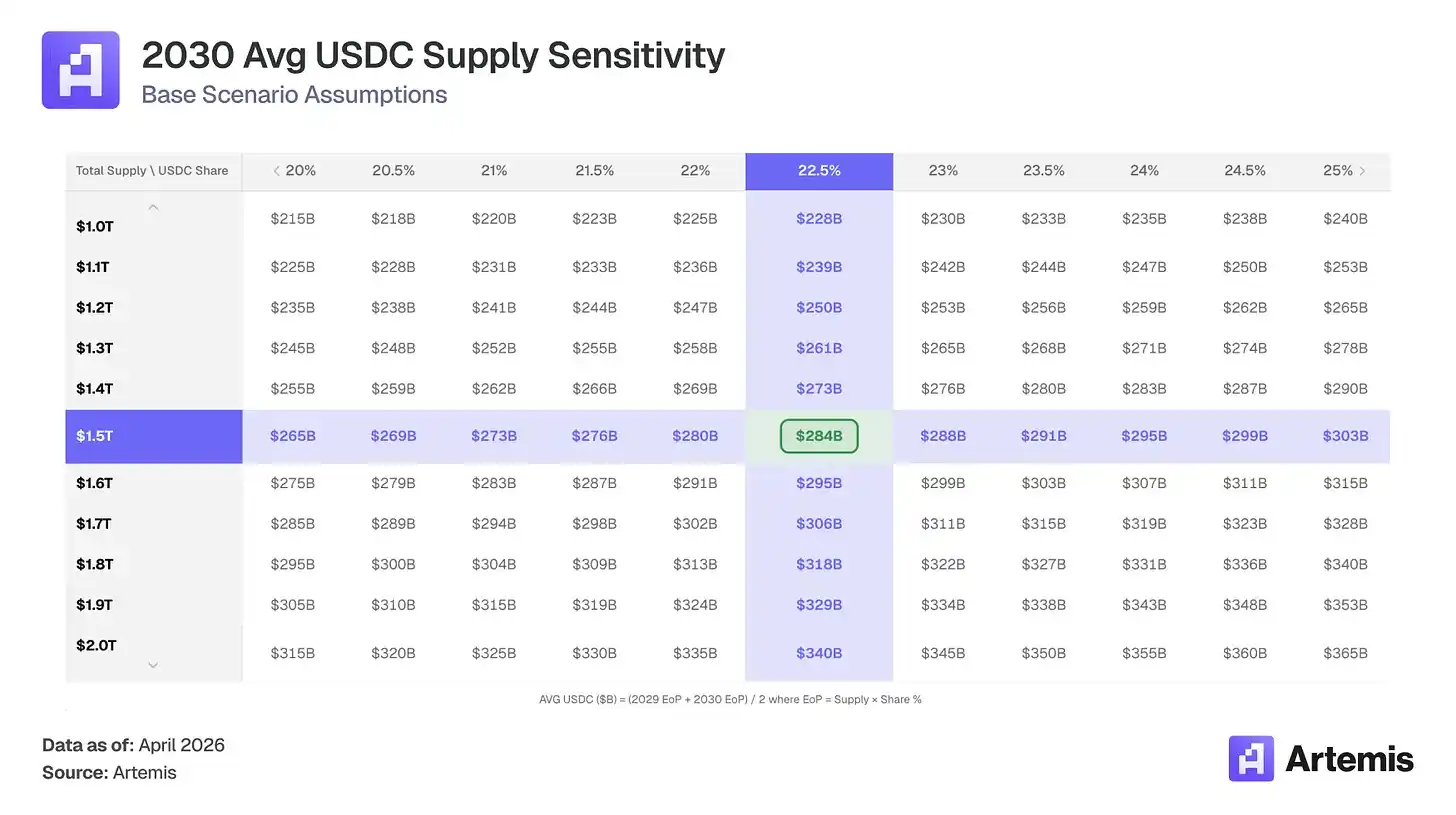Select the 22.5% column header

click(x=819, y=171)
